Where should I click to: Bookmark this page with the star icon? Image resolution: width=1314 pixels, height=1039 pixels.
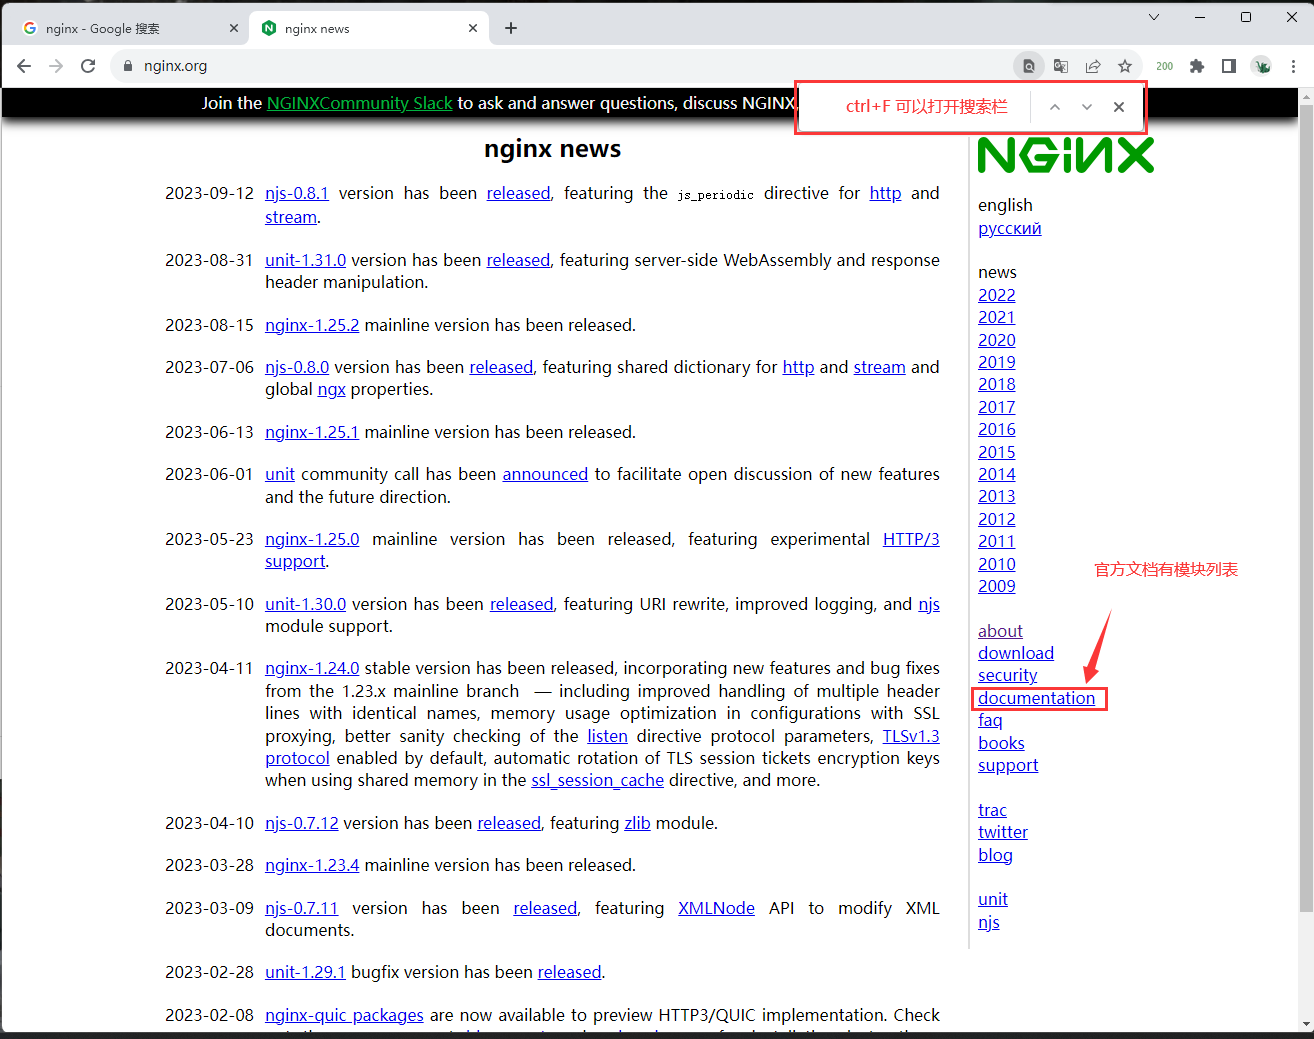[1125, 66]
